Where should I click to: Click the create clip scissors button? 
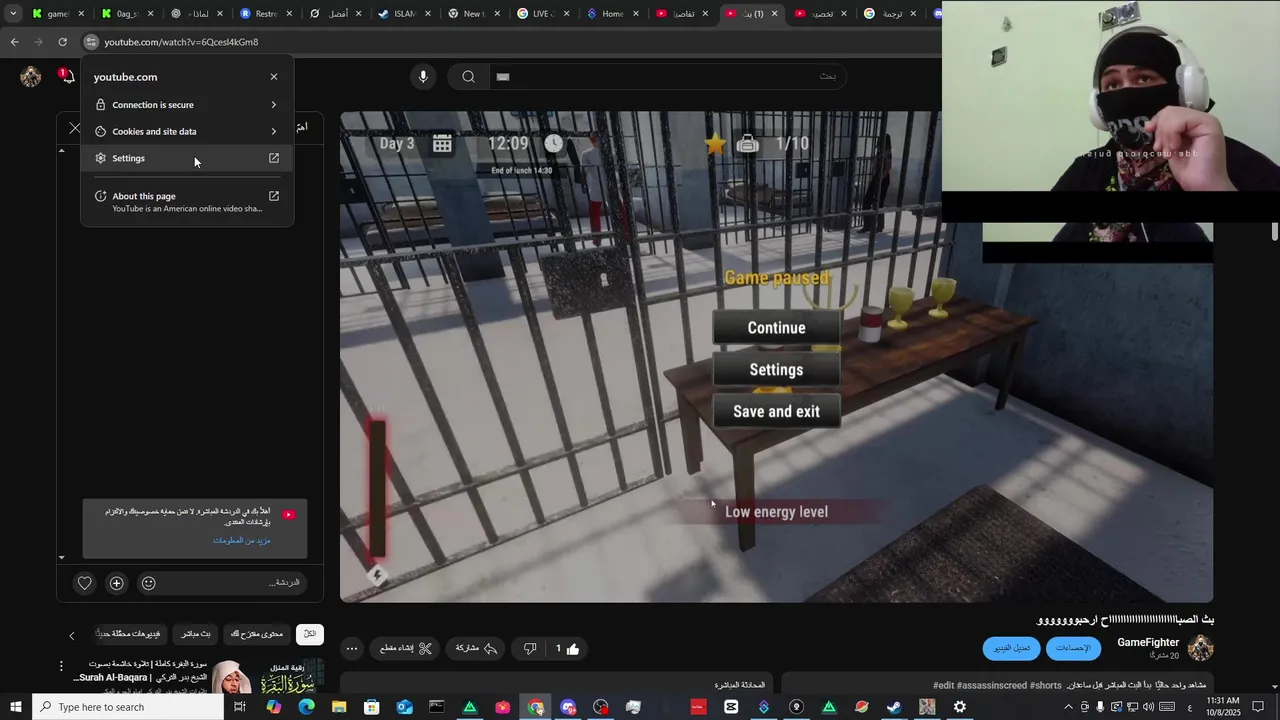point(405,649)
